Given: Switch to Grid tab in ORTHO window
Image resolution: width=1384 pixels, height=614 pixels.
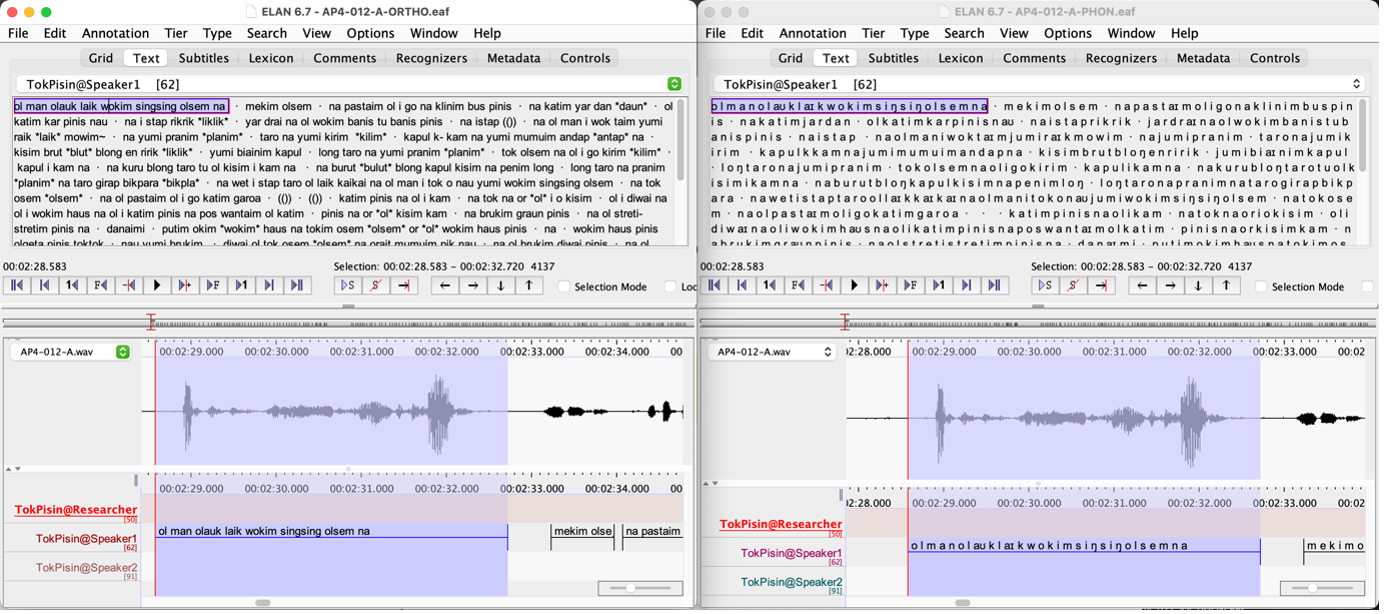Looking at the screenshot, I should pyautogui.click(x=101, y=58).
